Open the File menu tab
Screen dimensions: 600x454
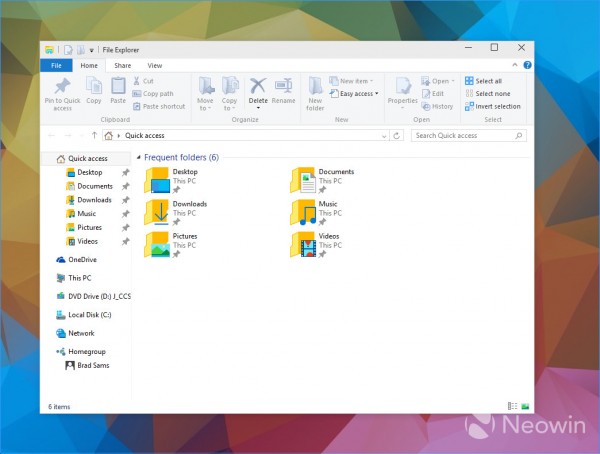coord(57,66)
